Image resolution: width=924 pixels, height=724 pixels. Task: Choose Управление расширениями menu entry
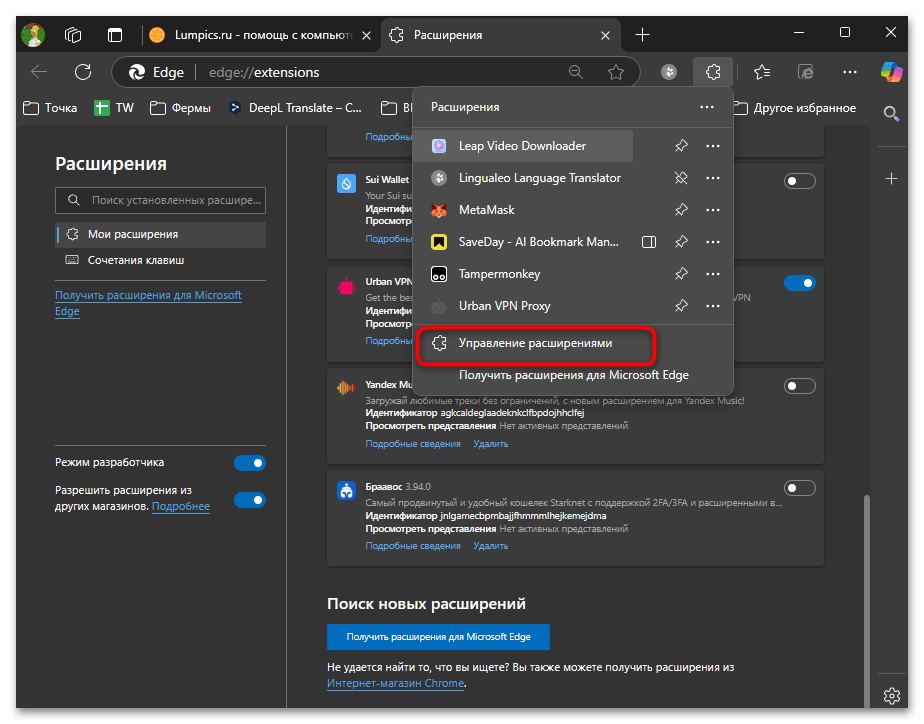tap(535, 343)
